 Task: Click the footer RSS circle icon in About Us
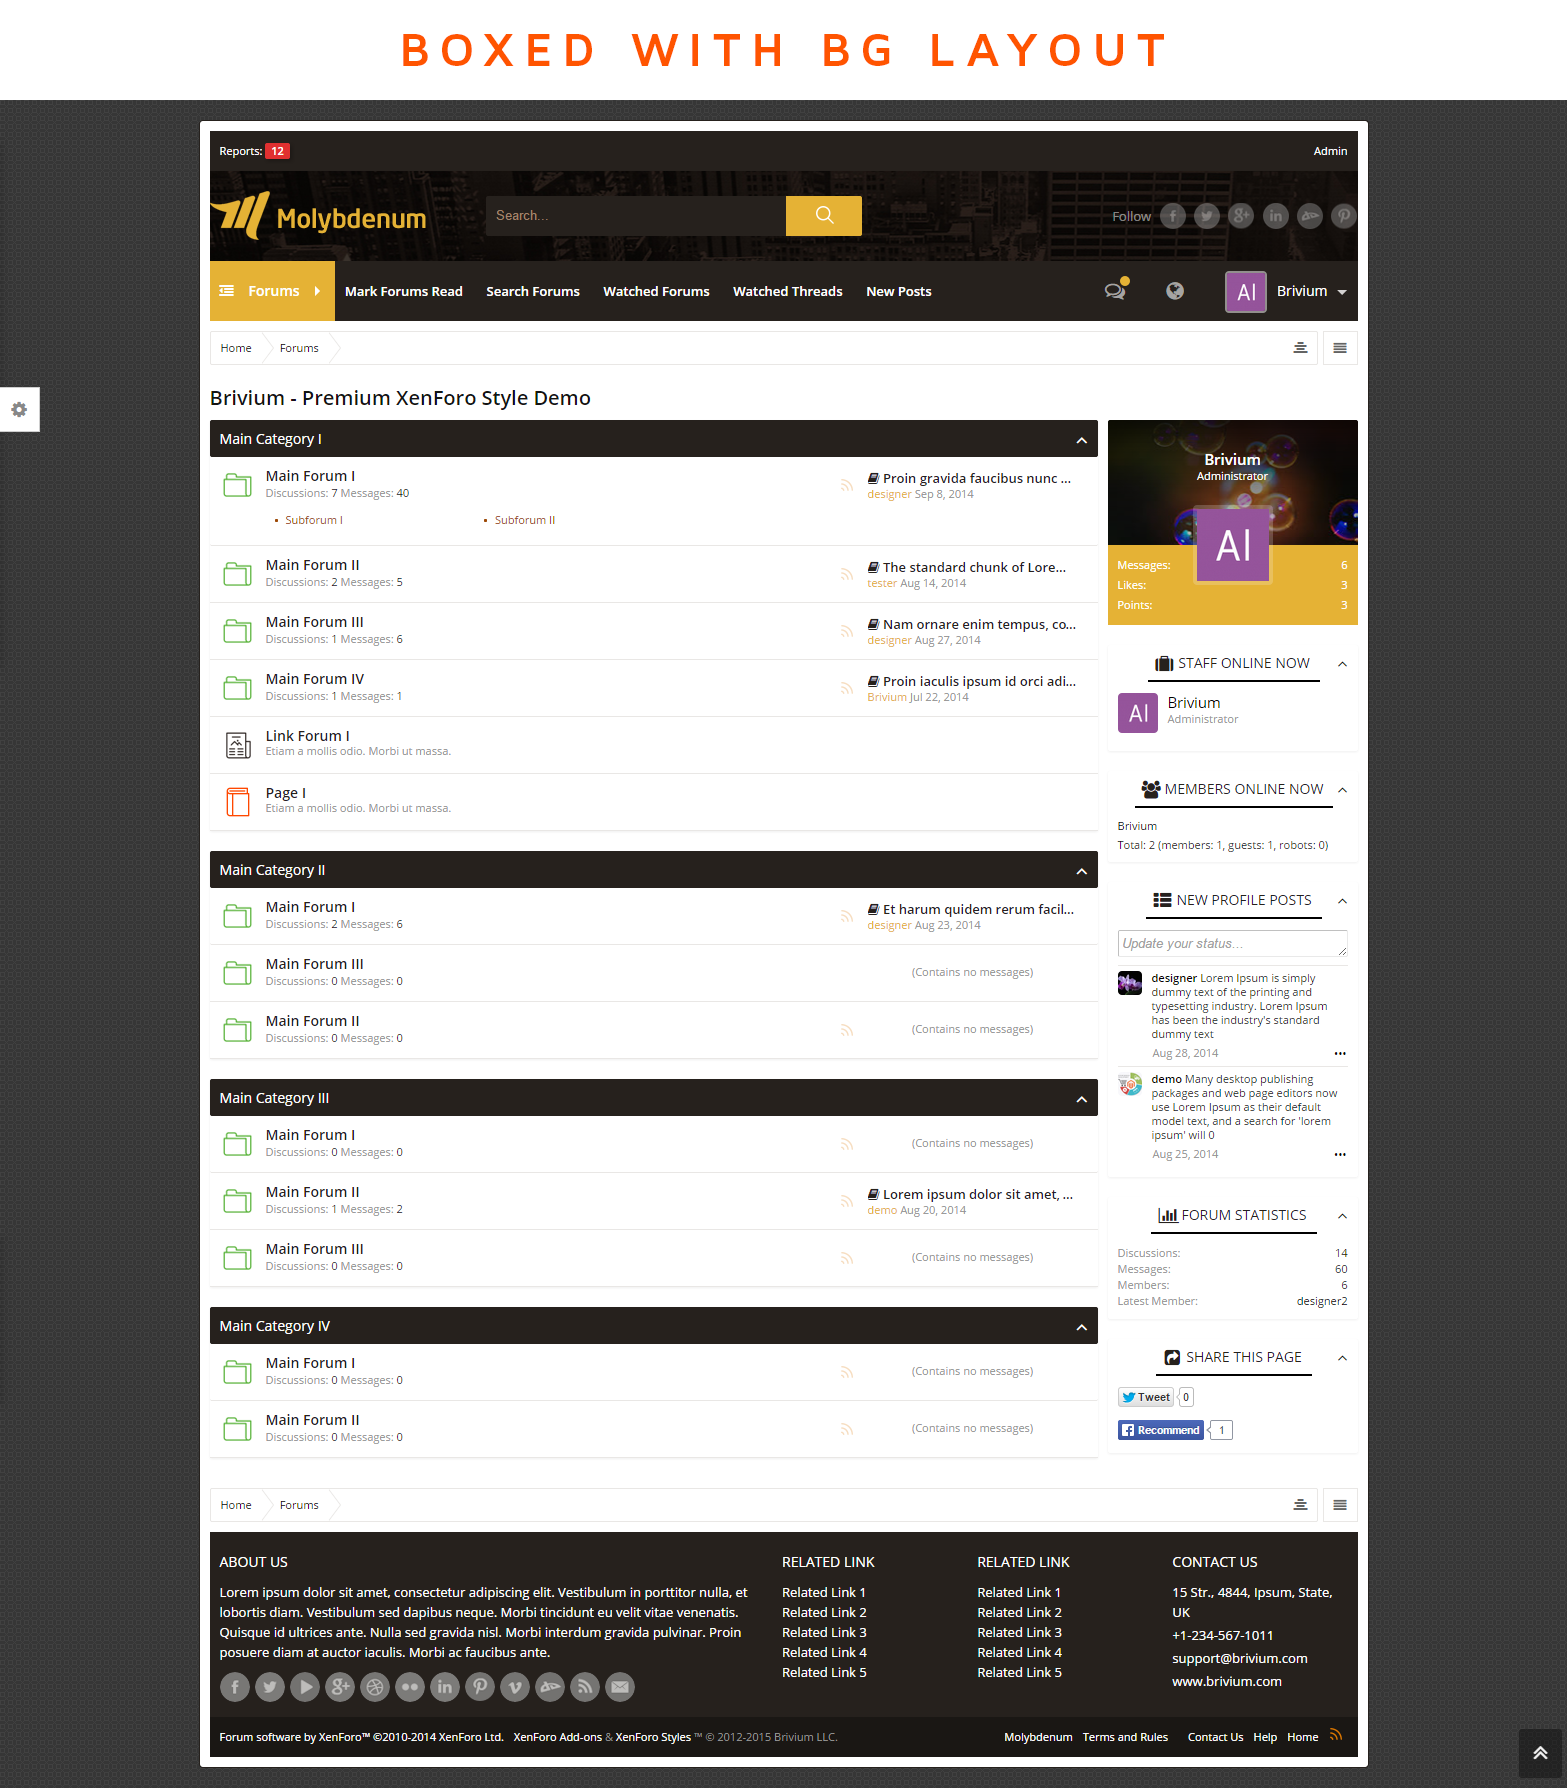coord(585,1687)
